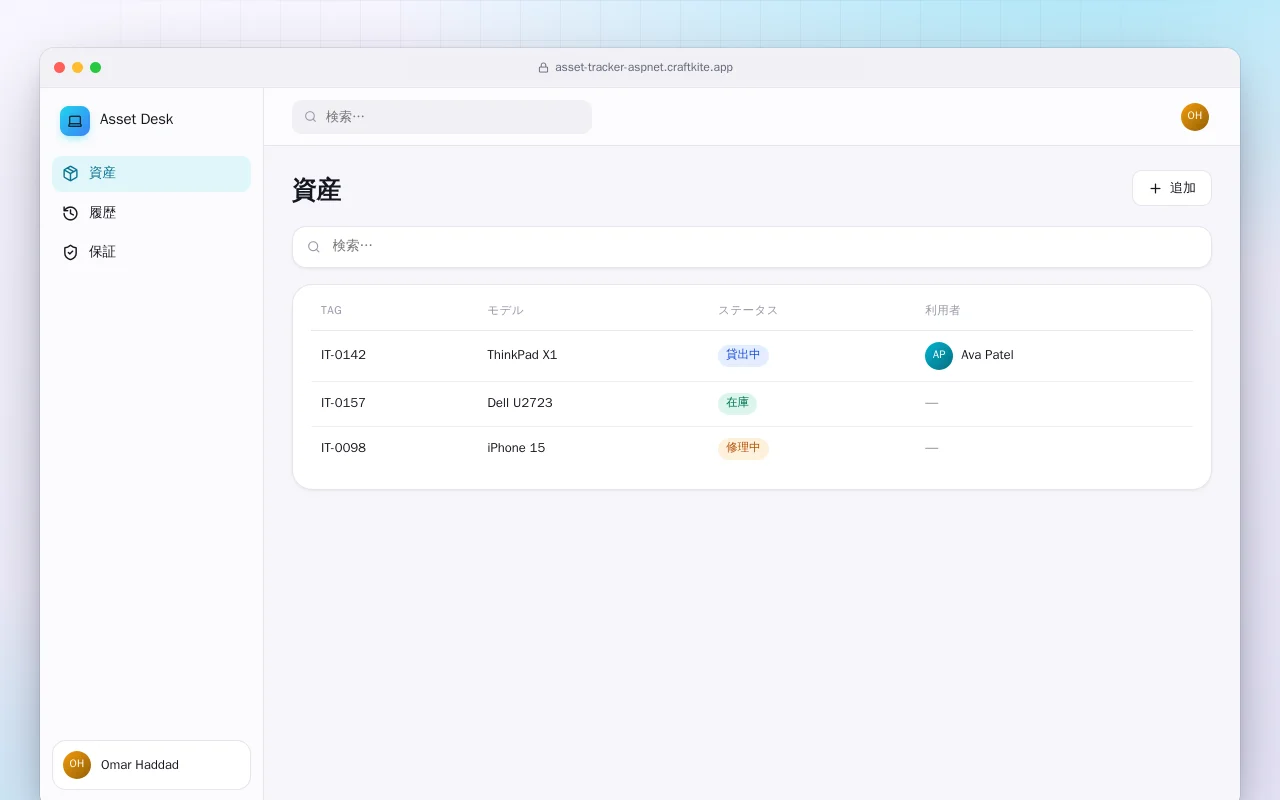Screen dimensions: 1280x800
Task: Click the plus icon on 追加 button
Action: click(1155, 188)
